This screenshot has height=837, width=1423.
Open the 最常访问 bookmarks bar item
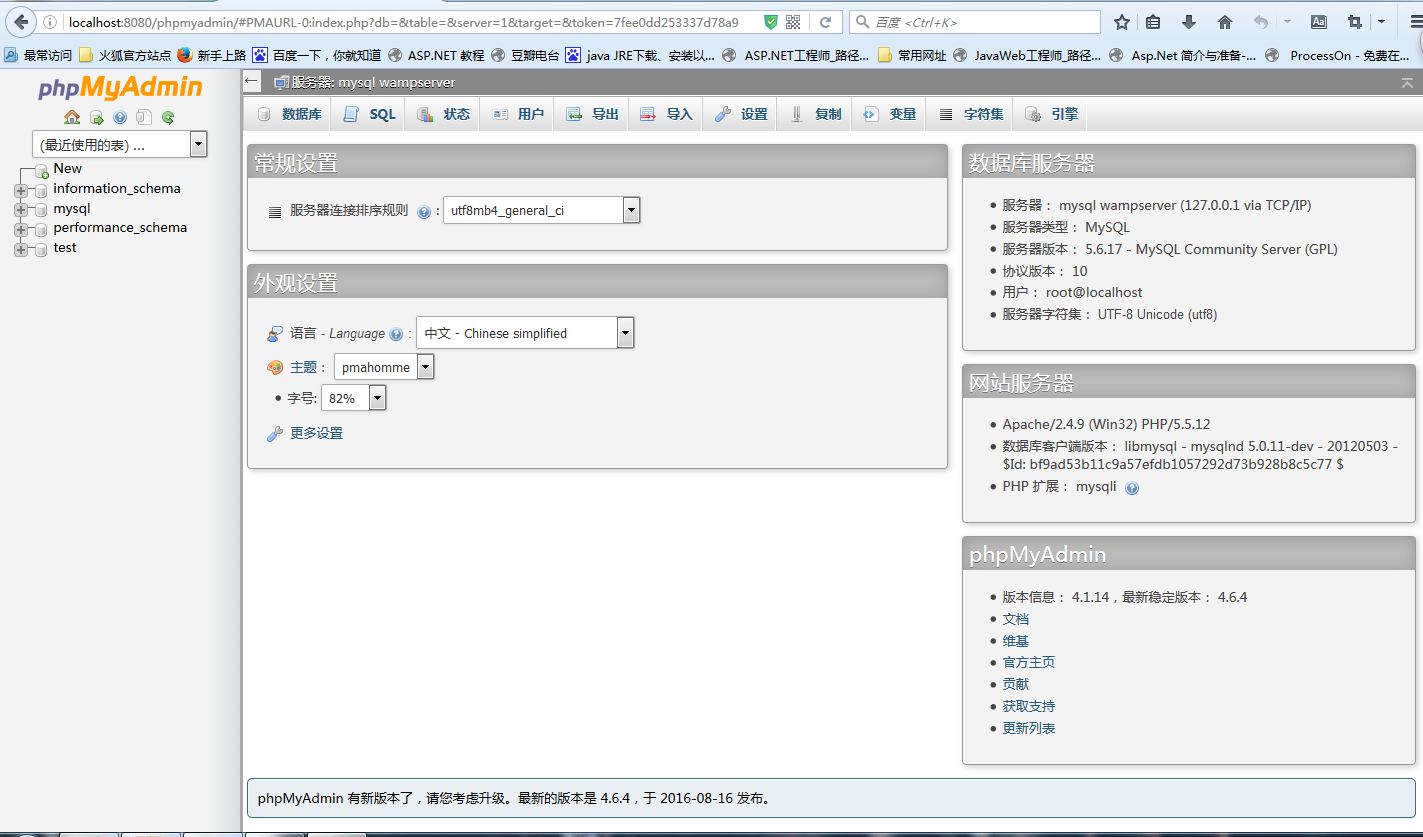click(x=38, y=55)
